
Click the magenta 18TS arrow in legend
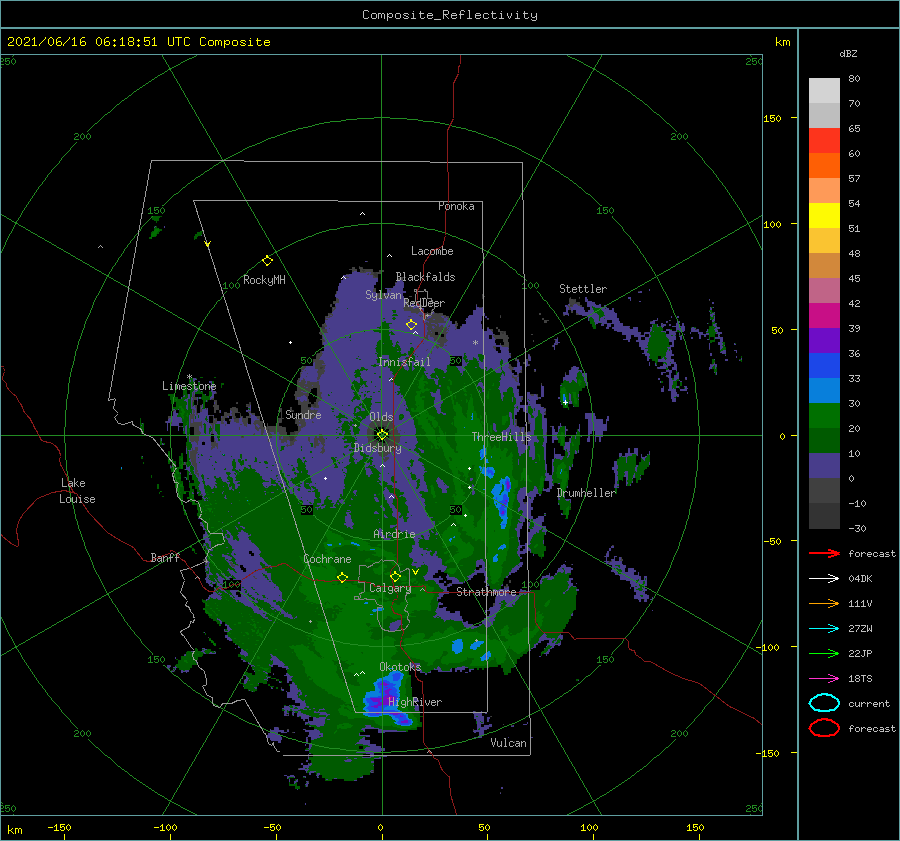click(x=824, y=679)
